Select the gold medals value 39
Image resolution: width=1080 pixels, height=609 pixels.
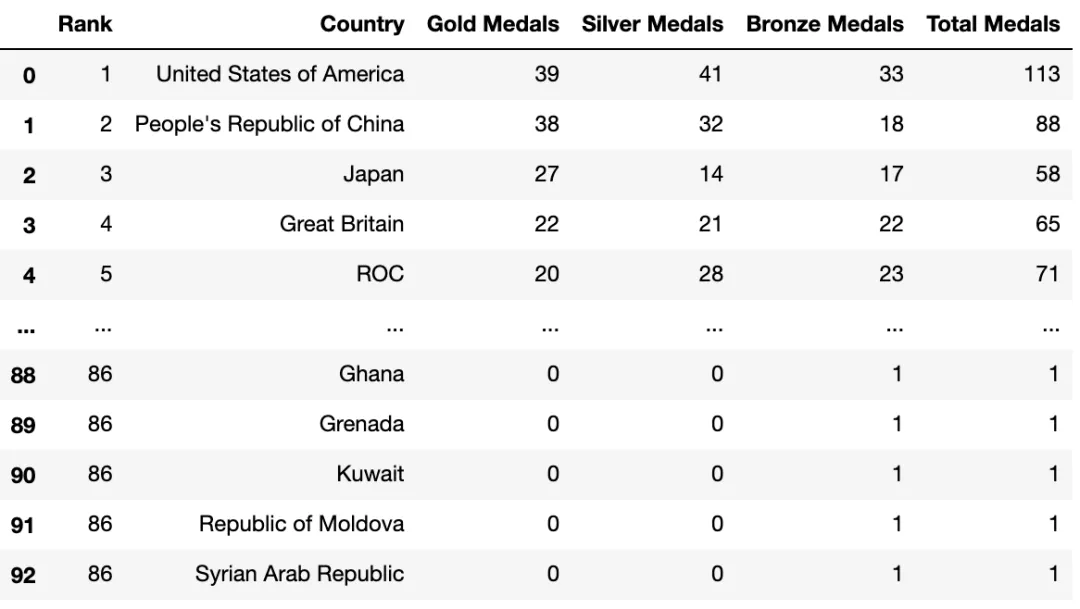547,74
